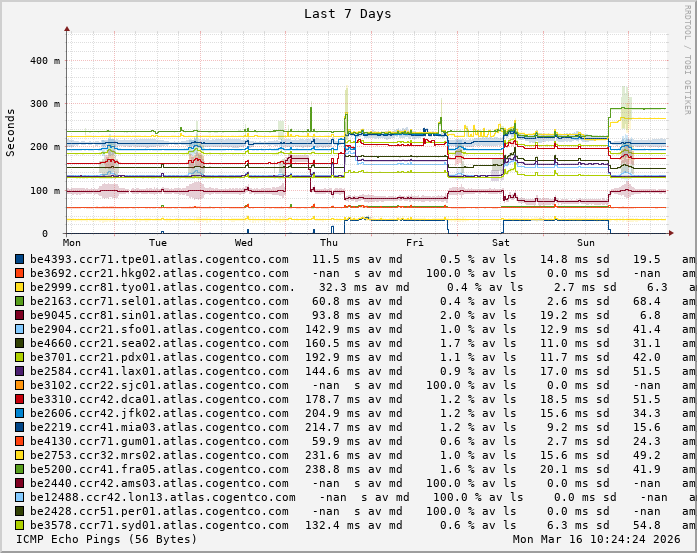Click the red swatch for be3310 dca01
Image resolution: width=697 pixels, height=553 pixels.
tap(20, 399)
